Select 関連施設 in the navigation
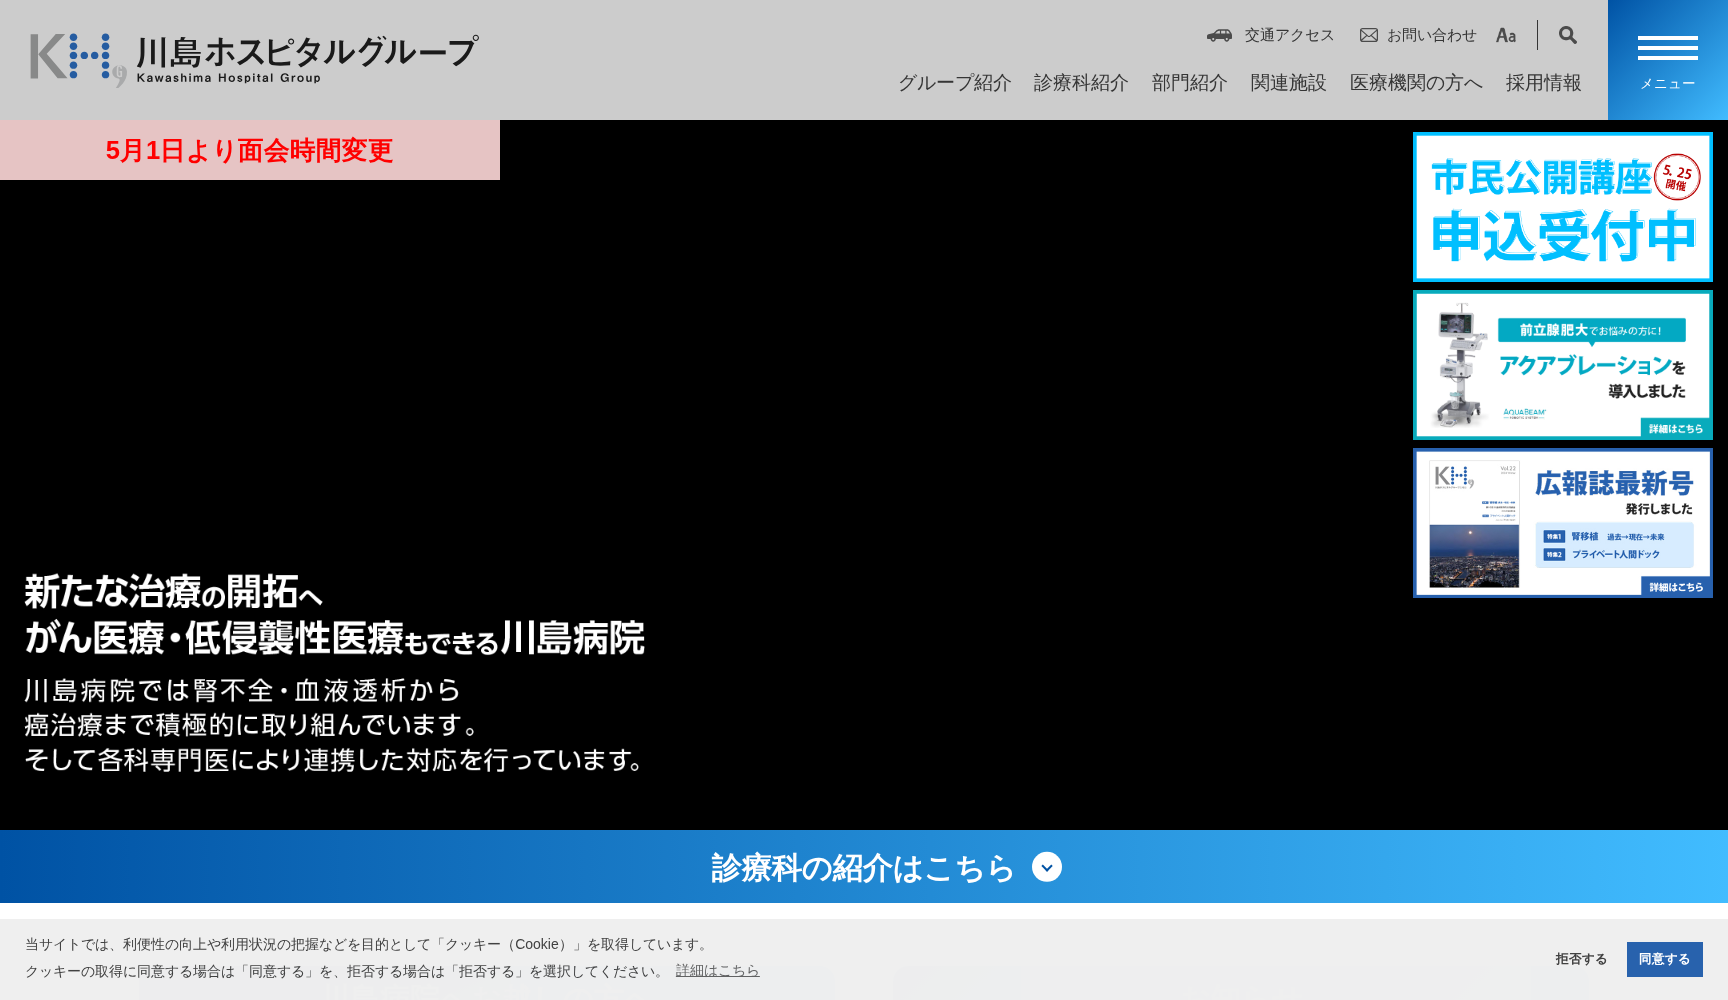Screen dimensions: 1728x1000 [1288, 83]
